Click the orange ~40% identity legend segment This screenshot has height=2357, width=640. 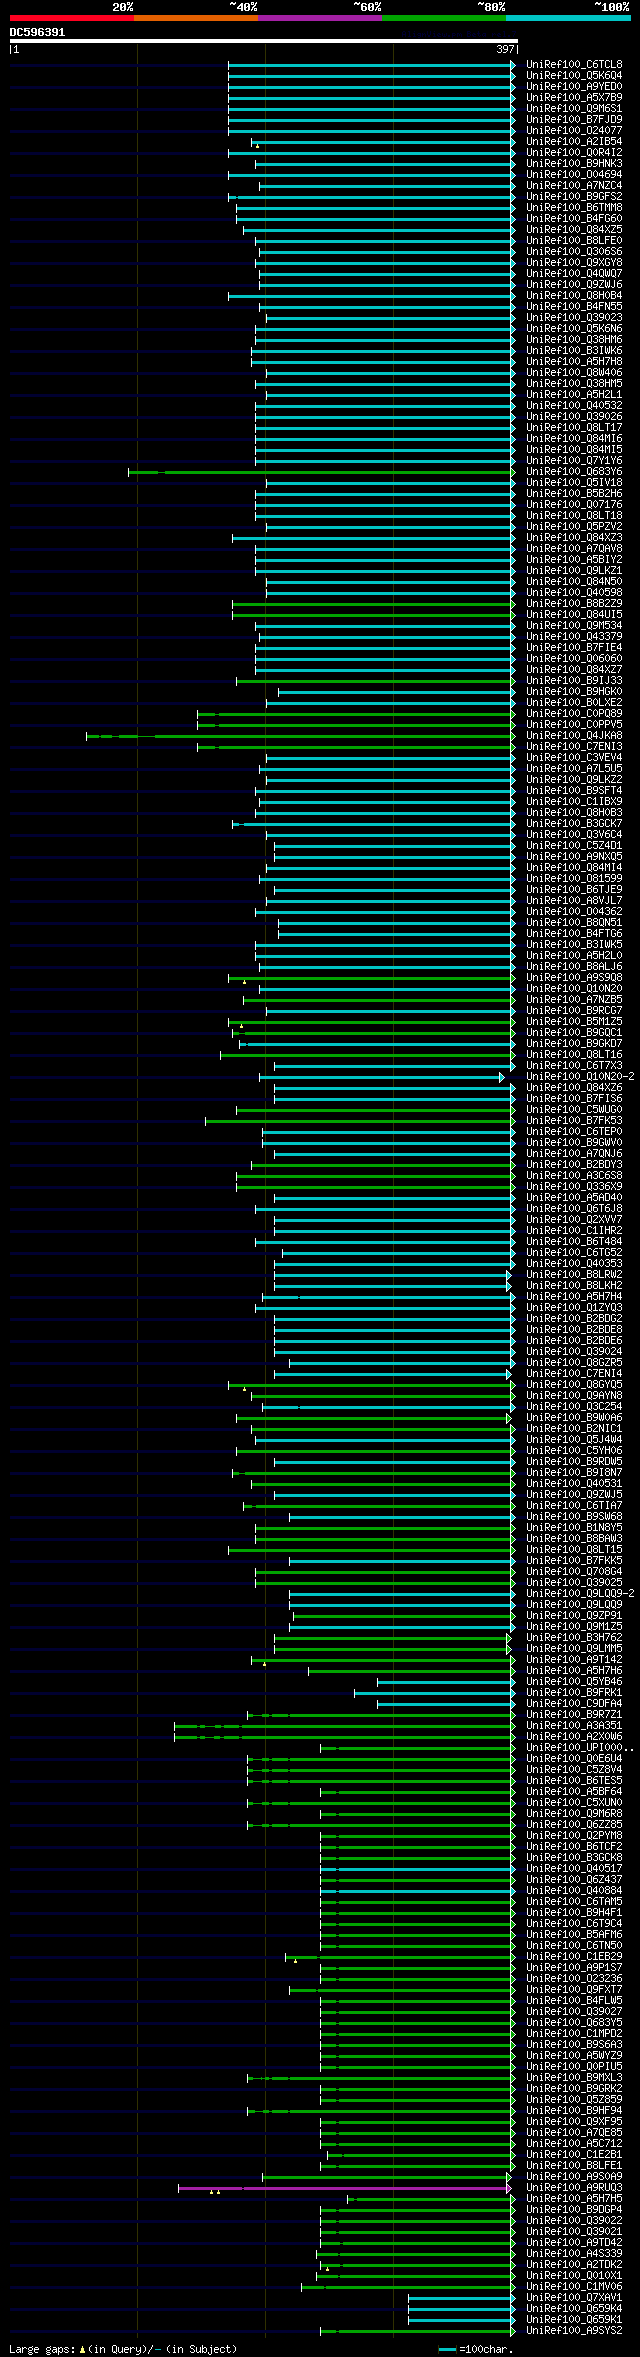[x=196, y=18]
